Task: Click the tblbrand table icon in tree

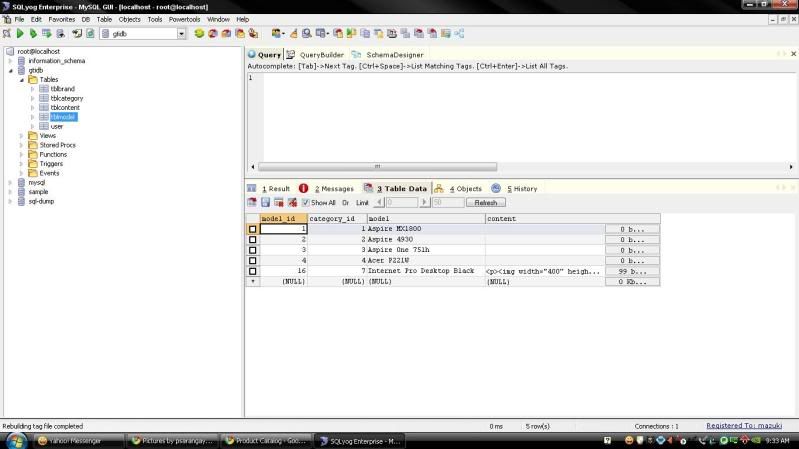Action: pyautogui.click(x=43, y=89)
